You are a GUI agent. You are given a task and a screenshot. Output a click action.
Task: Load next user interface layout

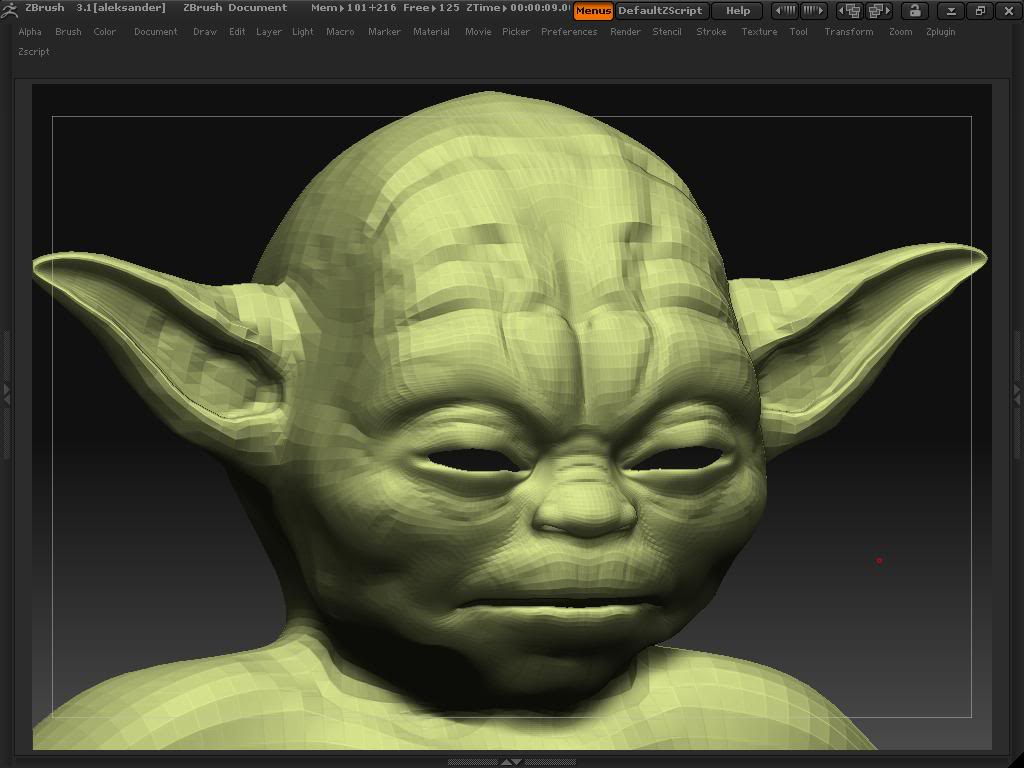(878, 10)
